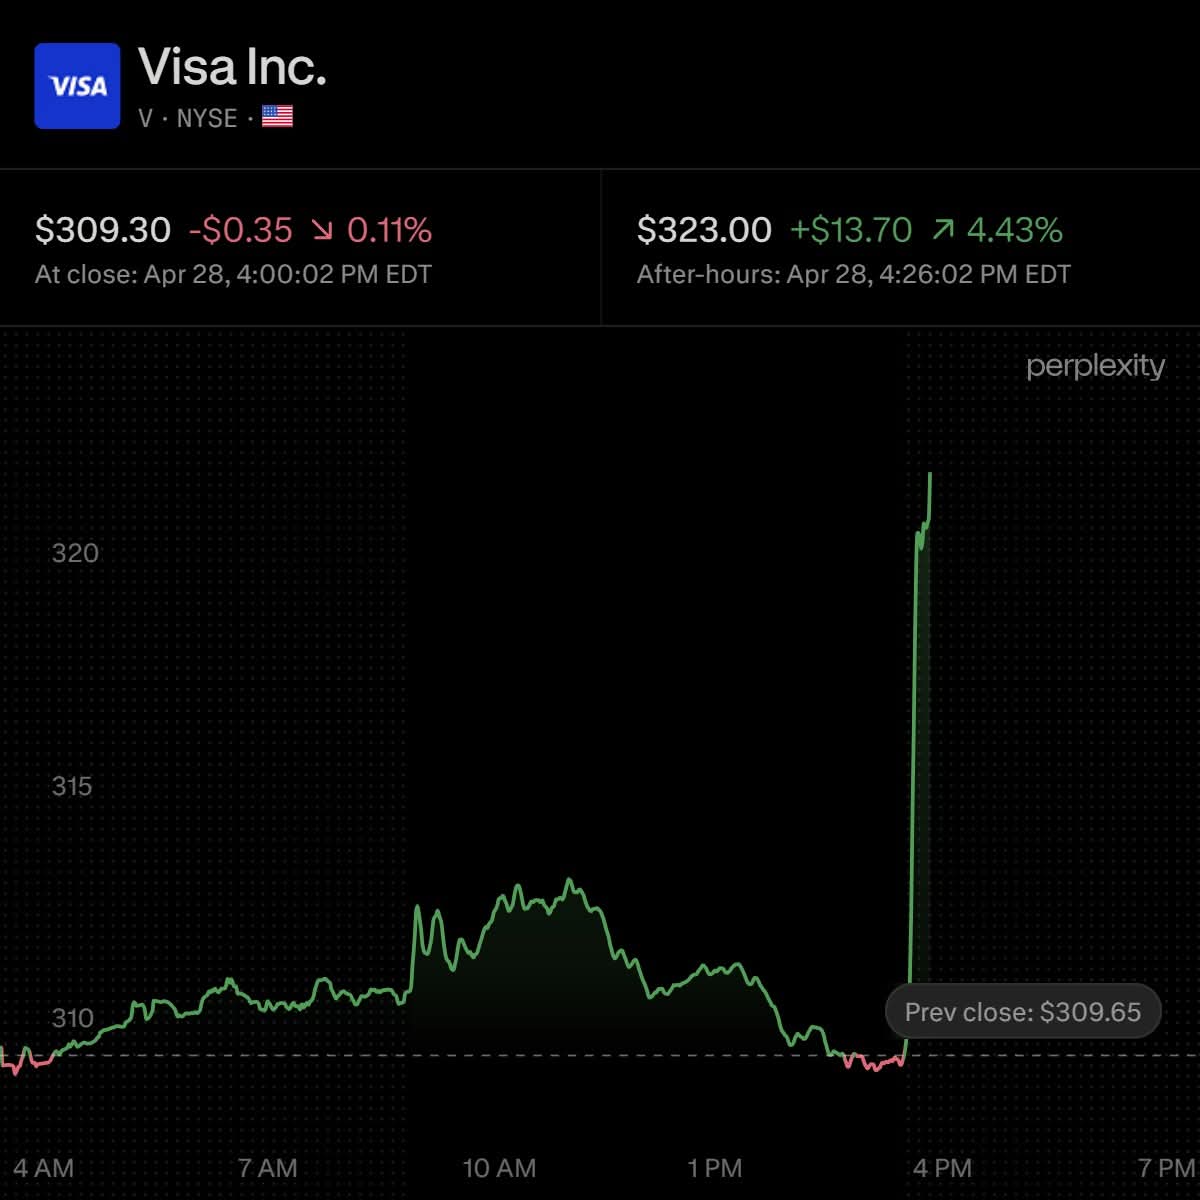Click the red down-right arrow icon
The width and height of the screenshot is (1200, 1200).
click(321, 231)
